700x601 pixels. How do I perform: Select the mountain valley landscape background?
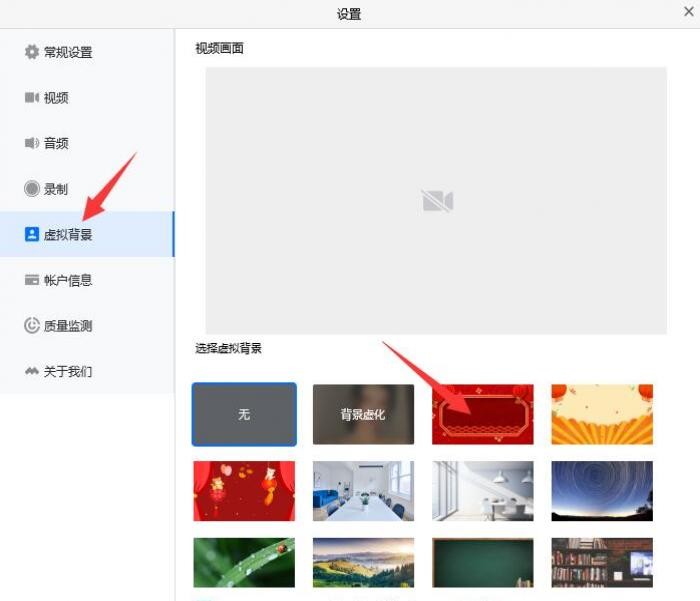pos(363,563)
